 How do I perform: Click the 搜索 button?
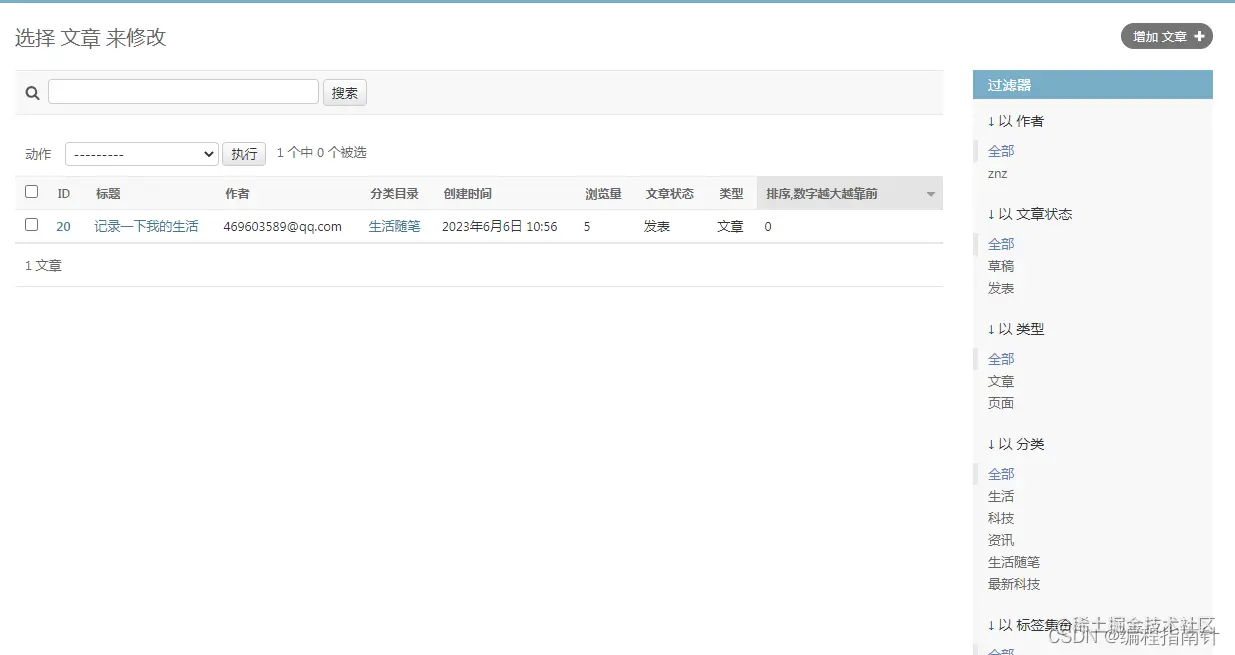pos(345,93)
